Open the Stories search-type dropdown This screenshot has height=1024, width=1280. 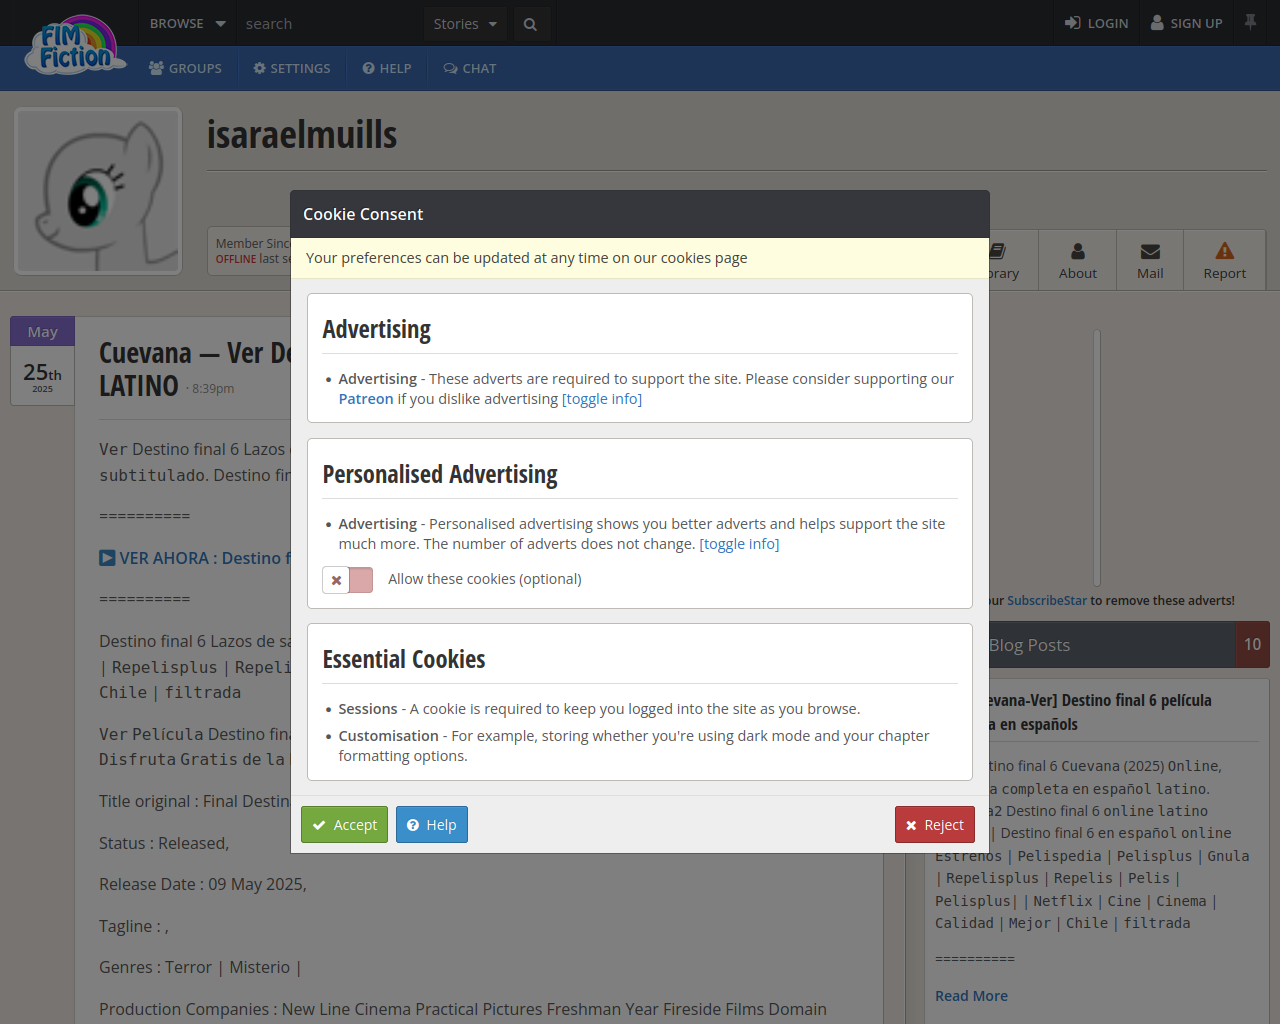[465, 23]
